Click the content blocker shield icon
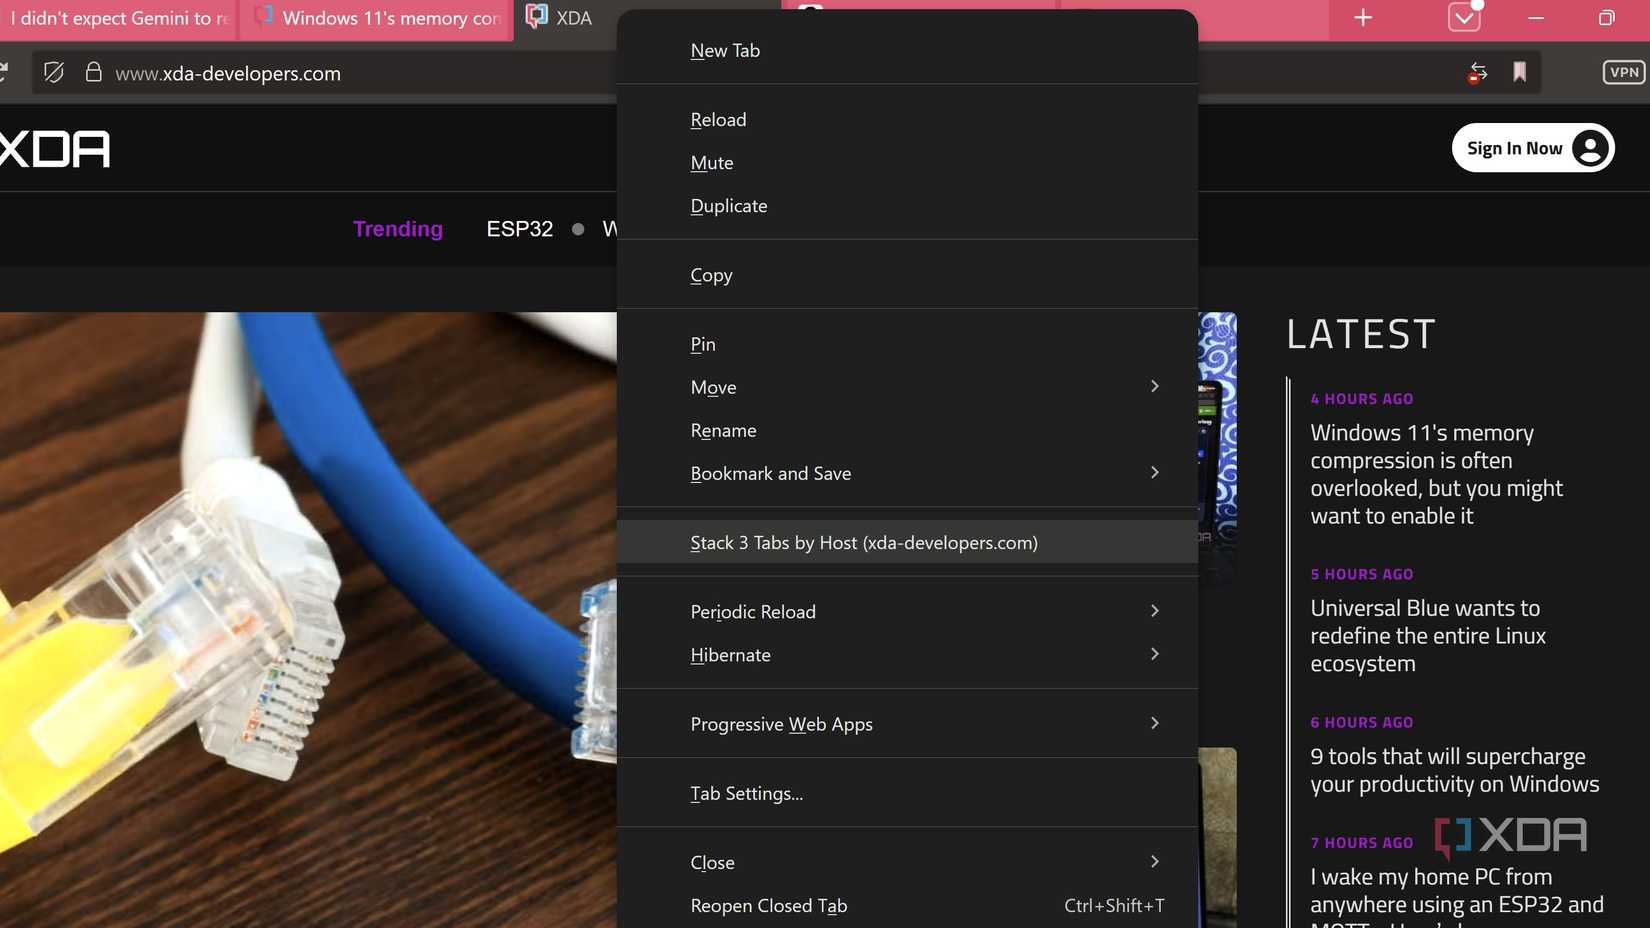Image resolution: width=1650 pixels, height=928 pixels. [x=54, y=72]
